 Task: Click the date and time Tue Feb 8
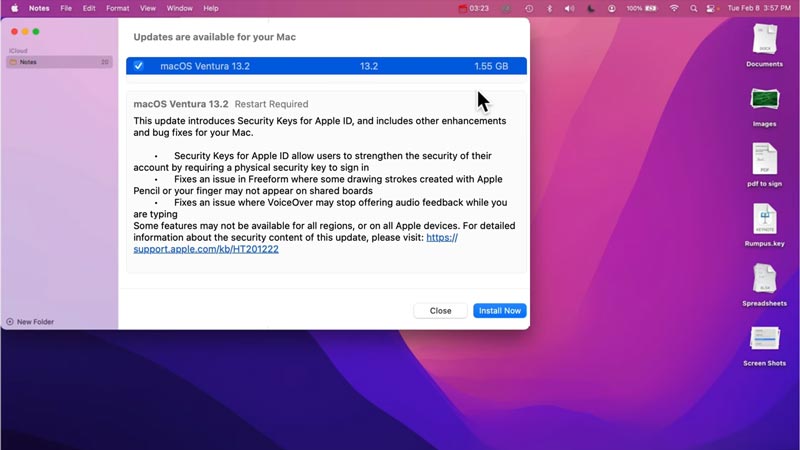[x=759, y=8]
